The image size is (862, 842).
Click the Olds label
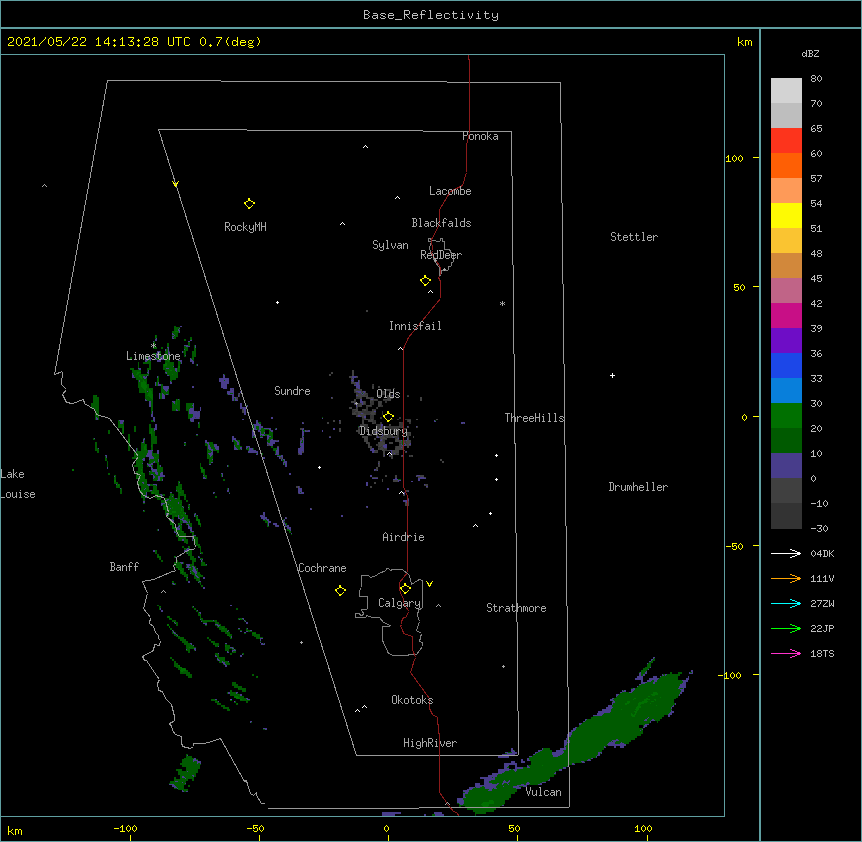point(388,394)
